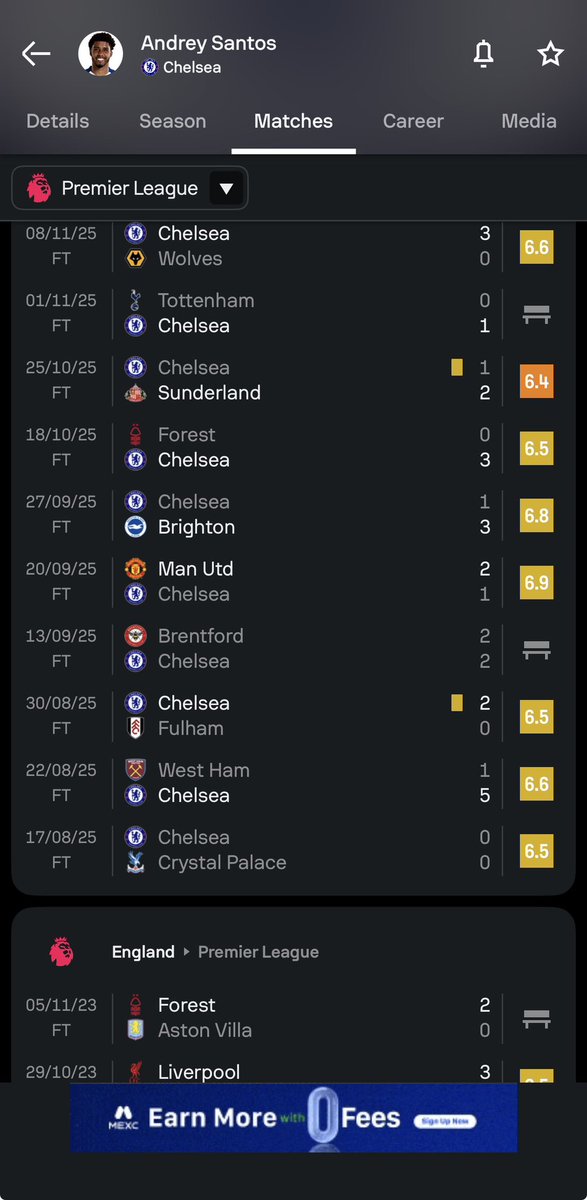The image size is (587, 1200).
Task: Switch to the Details tab
Action: [x=57, y=121]
